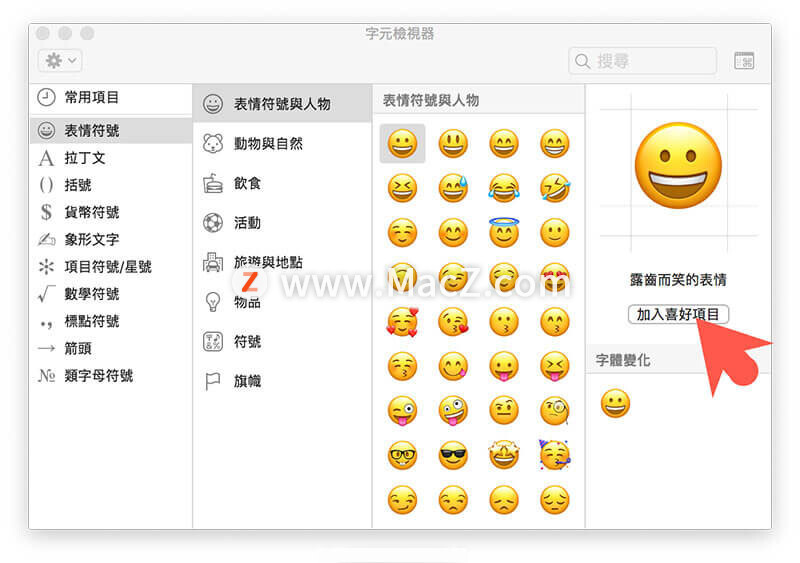Screen dimensions: 800x563
Task: Select the pensive sad face emoji in last row
Action: tap(555, 500)
